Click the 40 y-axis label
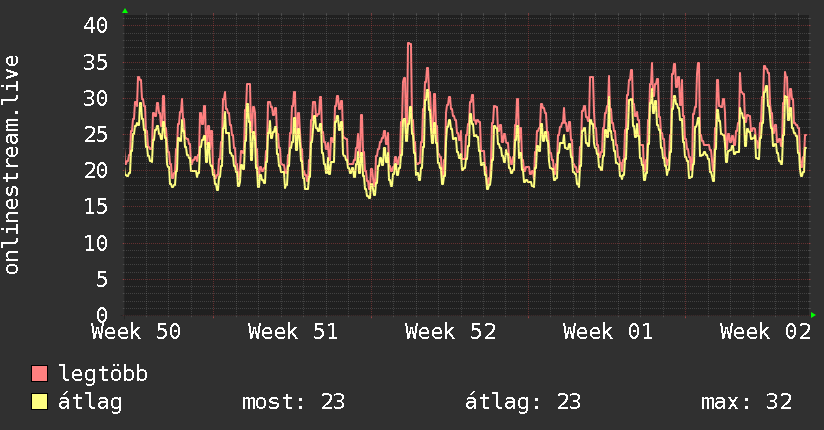 click(x=96, y=25)
